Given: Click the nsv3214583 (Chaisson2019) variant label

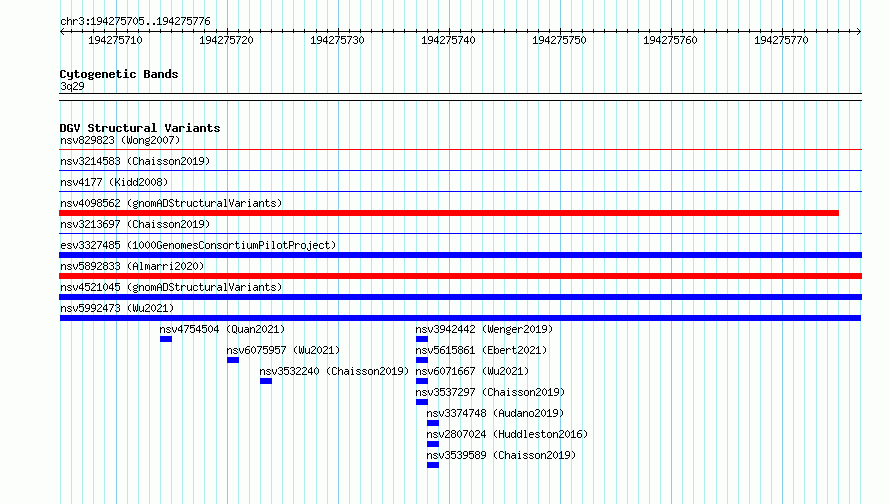Looking at the screenshot, I should coord(135,161).
